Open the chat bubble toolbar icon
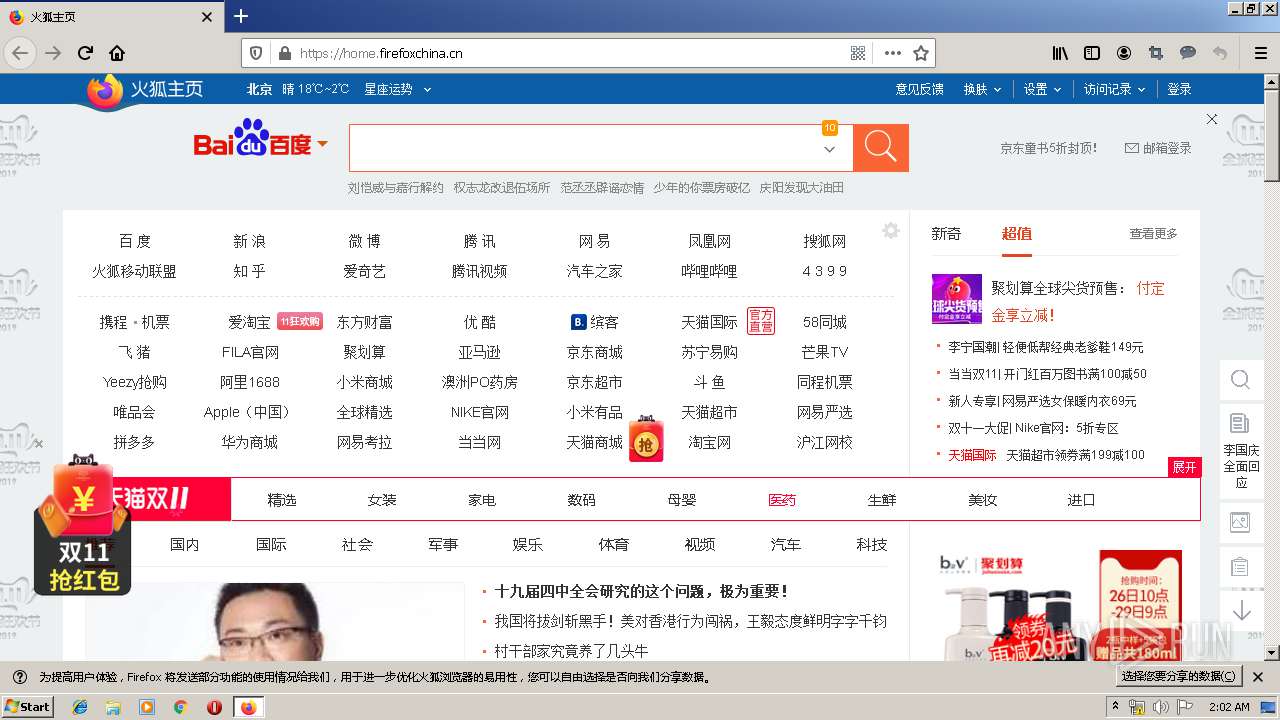 point(1188,53)
